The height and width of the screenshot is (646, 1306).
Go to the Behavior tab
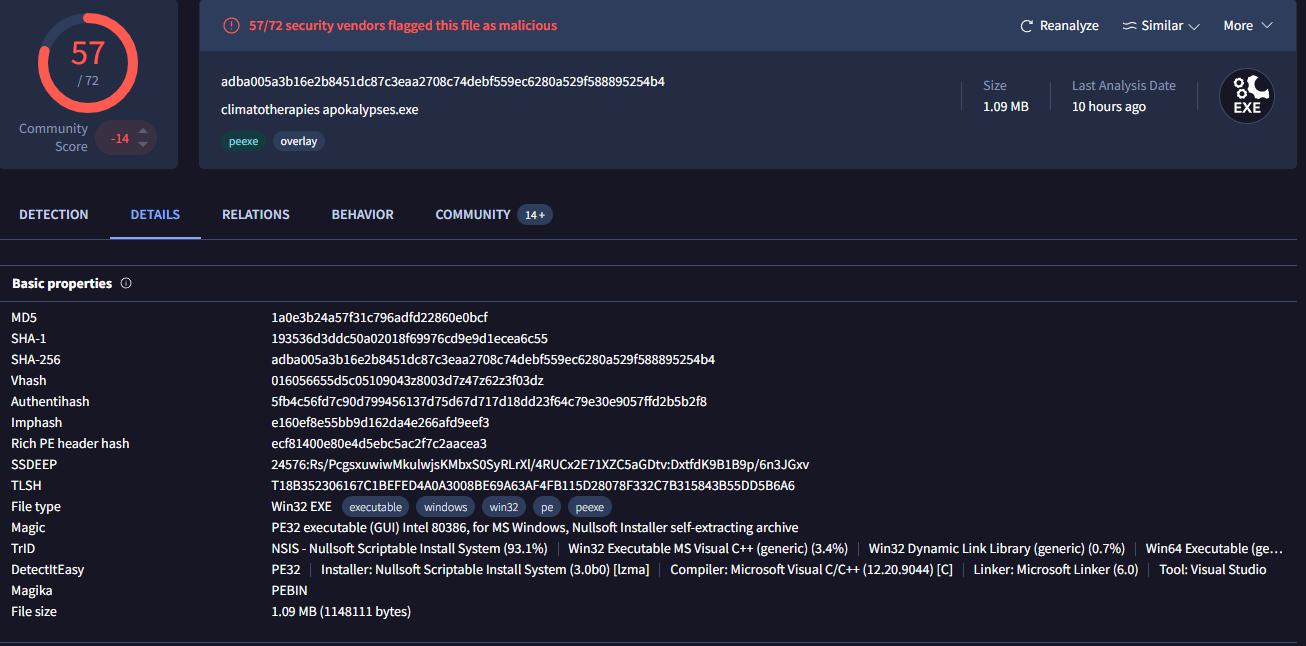pos(363,215)
